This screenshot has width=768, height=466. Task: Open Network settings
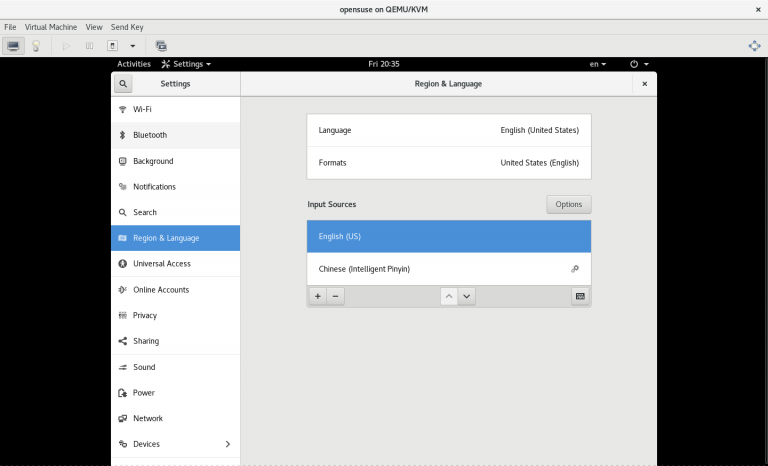(175, 418)
